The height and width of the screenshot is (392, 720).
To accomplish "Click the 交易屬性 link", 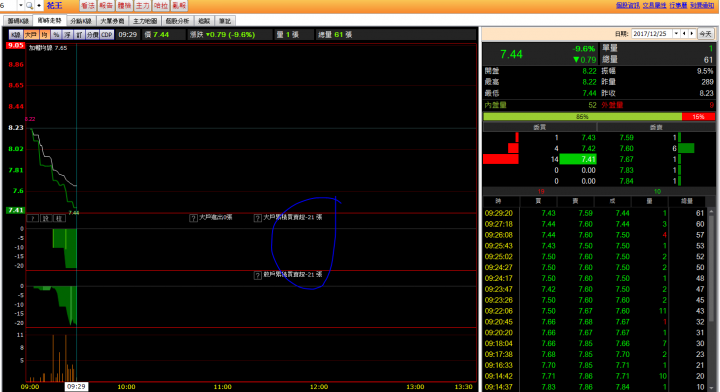I will [654, 5].
